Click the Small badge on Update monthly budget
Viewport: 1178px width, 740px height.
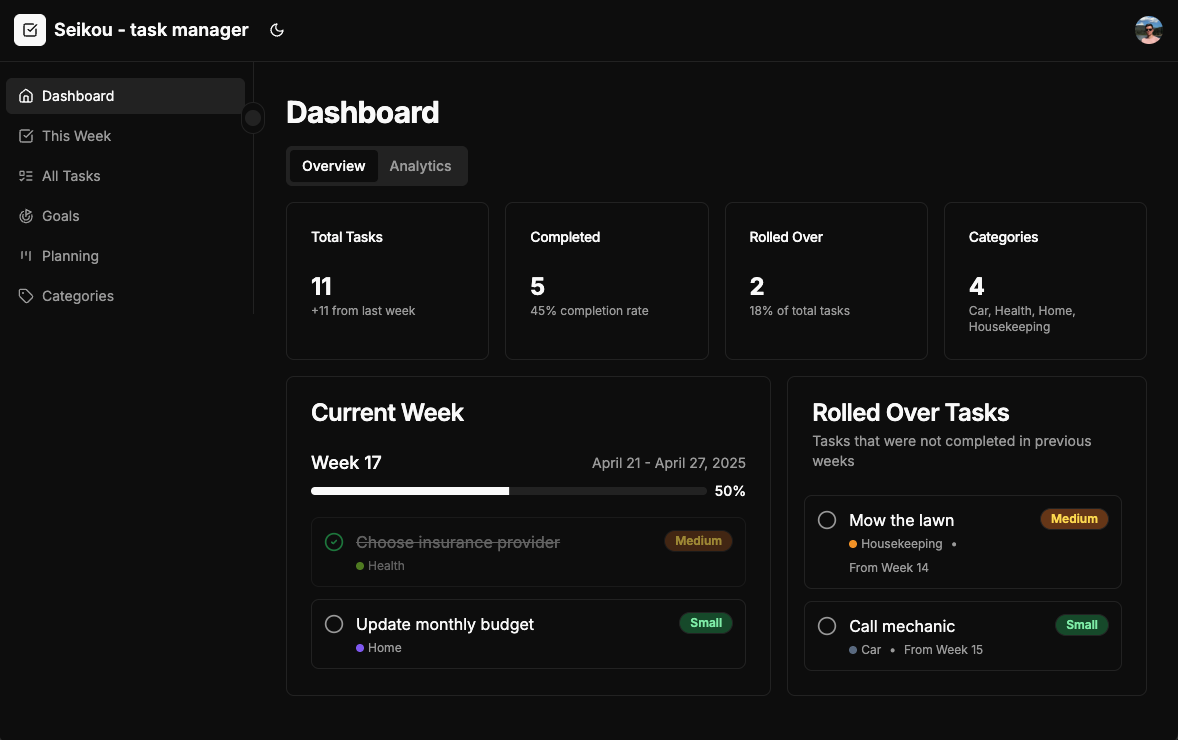pyautogui.click(x=706, y=623)
